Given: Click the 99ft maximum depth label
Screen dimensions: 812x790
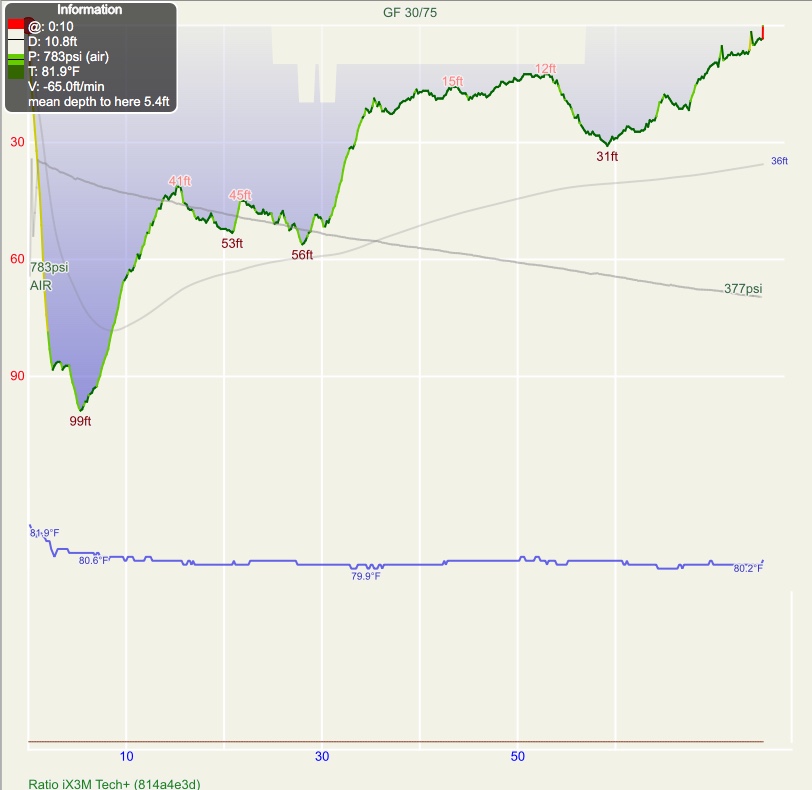Looking at the screenshot, I should coord(80,421).
